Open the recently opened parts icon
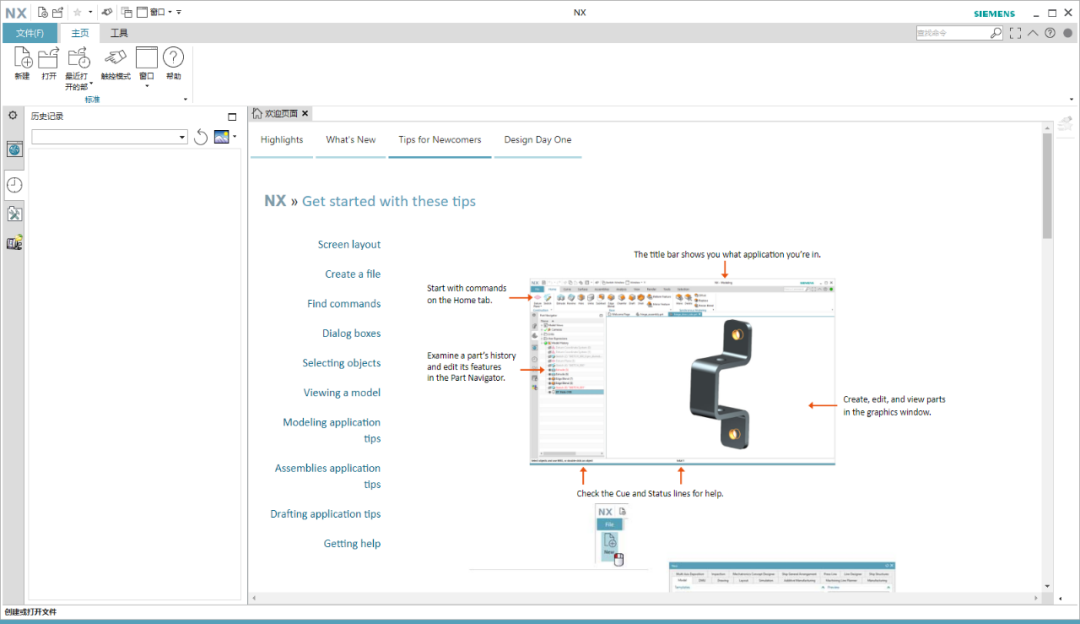Viewport: 1080px width, 624px height. [x=79, y=58]
